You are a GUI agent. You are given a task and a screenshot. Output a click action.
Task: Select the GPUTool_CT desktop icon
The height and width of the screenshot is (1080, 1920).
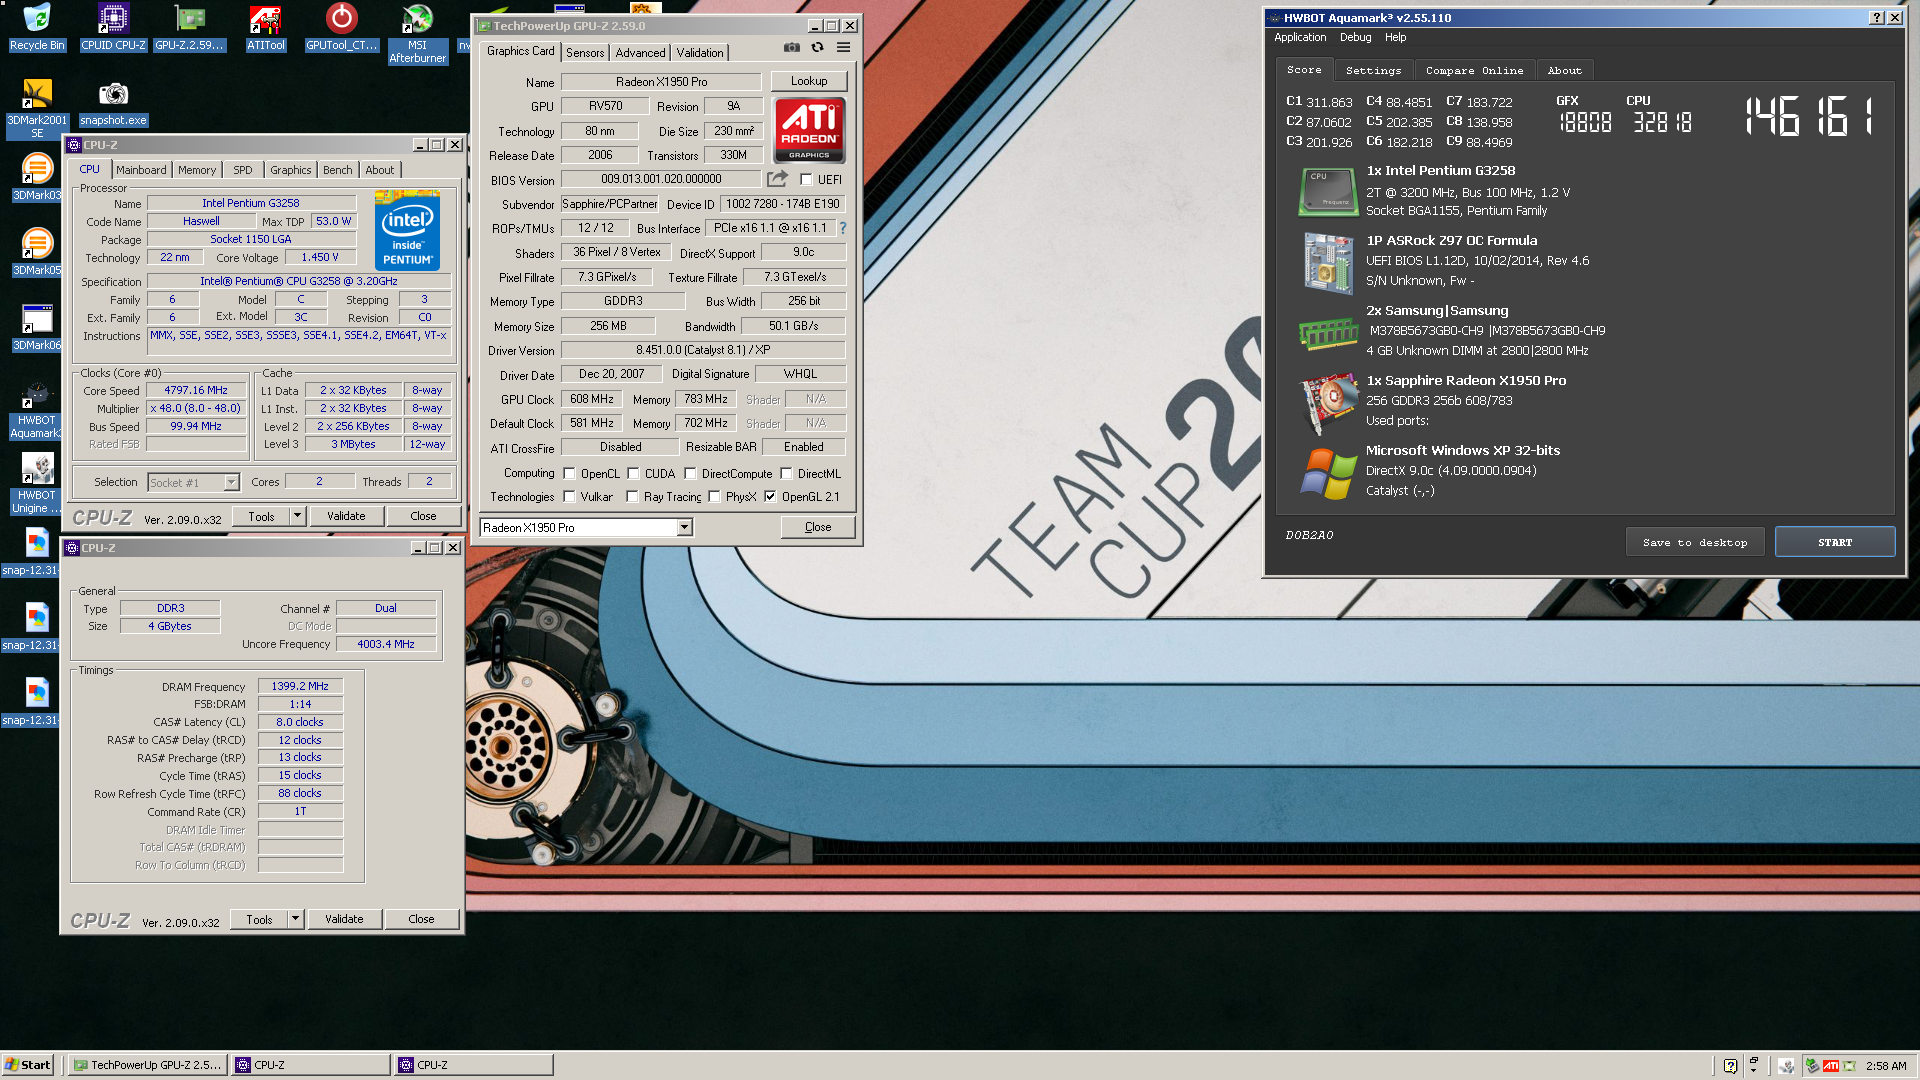342,27
